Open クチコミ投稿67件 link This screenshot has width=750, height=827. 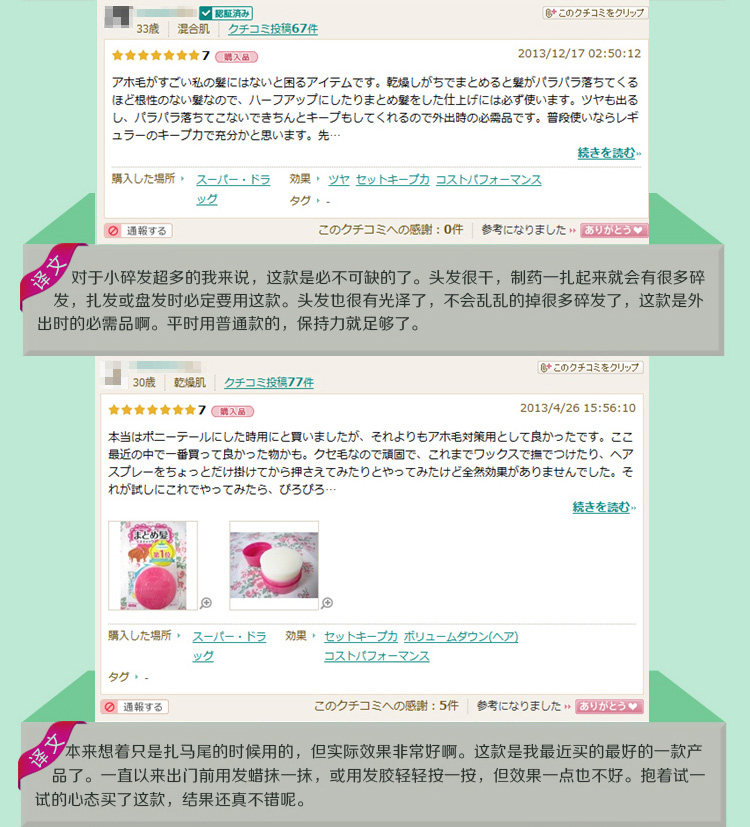tap(273, 28)
